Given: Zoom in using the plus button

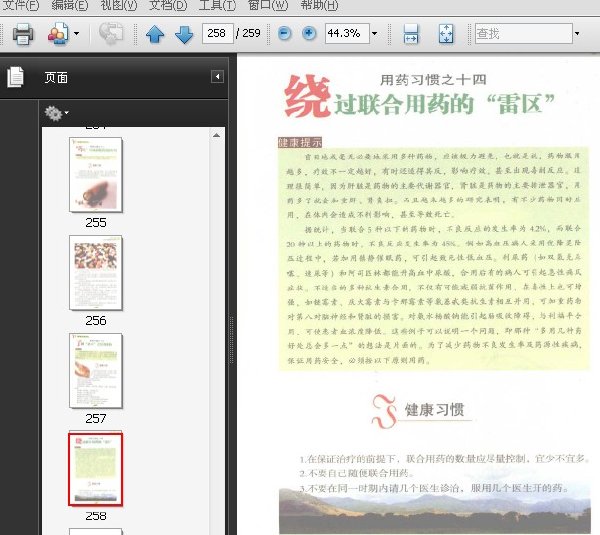Looking at the screenshot, I should (x=309, y=33).
